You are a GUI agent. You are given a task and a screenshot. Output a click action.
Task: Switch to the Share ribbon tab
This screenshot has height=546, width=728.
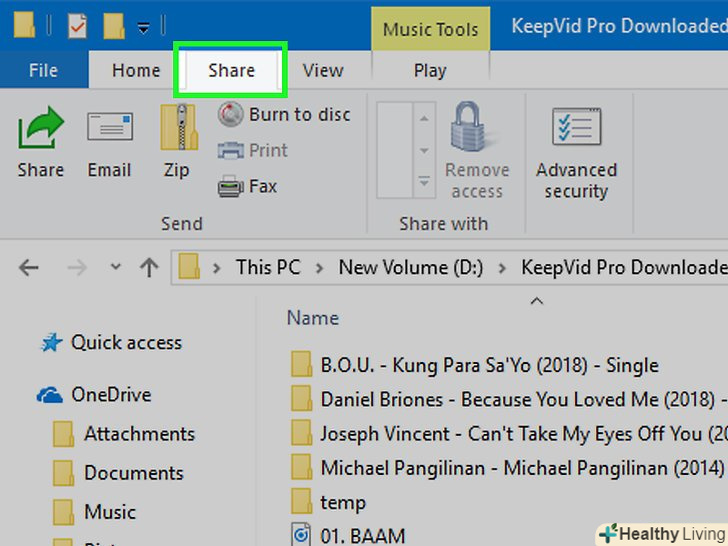[231, 70]
